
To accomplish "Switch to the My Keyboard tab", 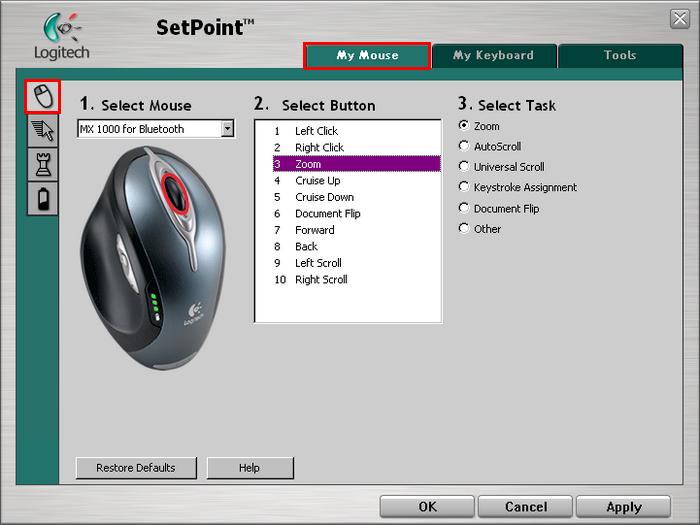I will [494, 56].
